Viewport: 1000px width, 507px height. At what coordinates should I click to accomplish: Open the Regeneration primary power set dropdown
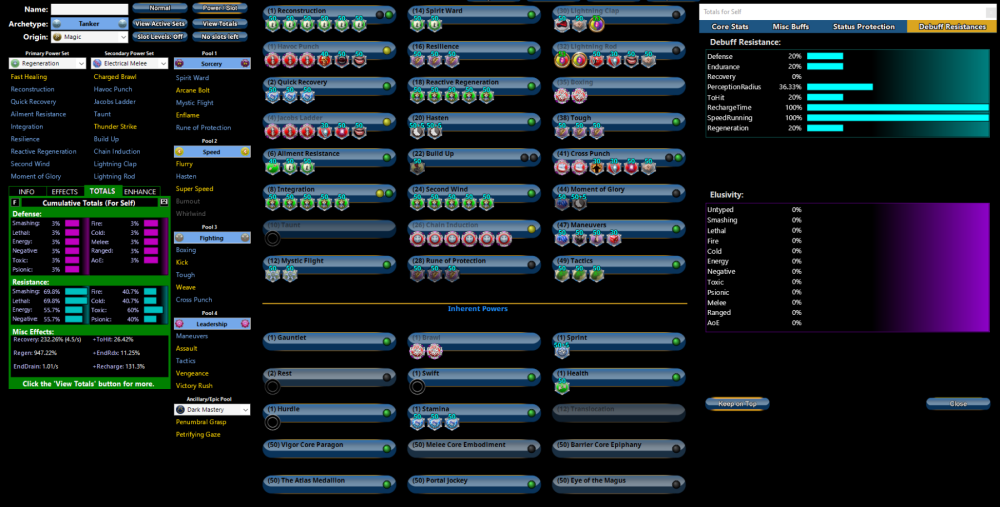pos(47,63)
